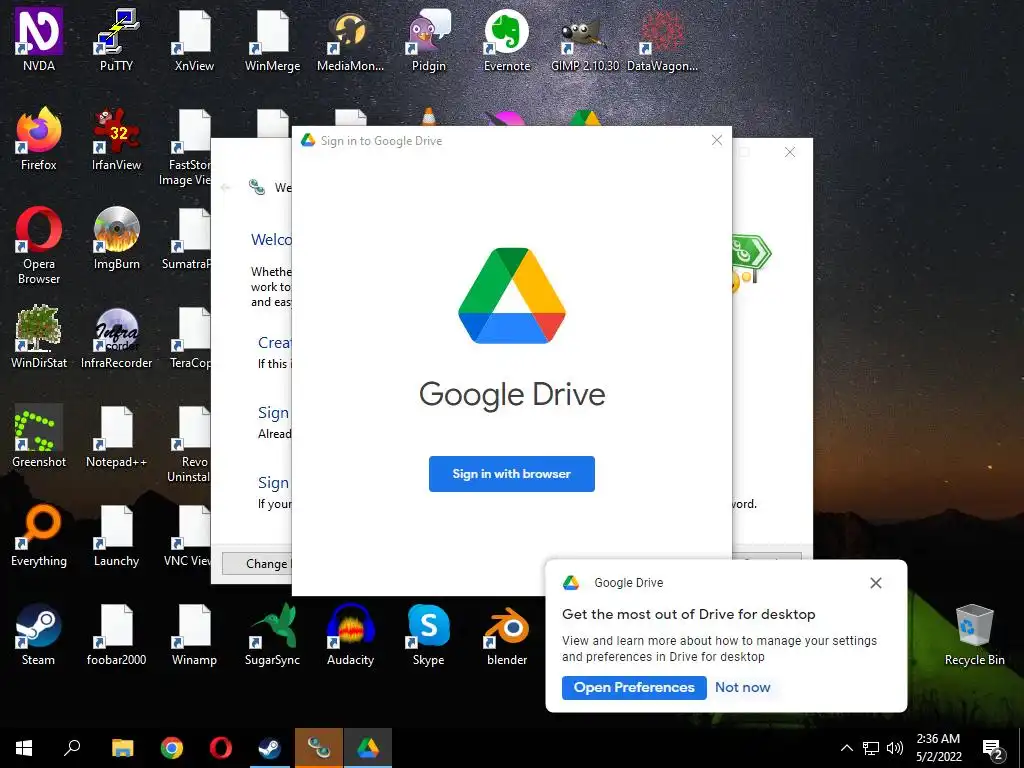Image resolution: width=1024 pixels, height=768 pixels.
Task: Select the XnView desktop icon
Action: [x=194, y=40]
